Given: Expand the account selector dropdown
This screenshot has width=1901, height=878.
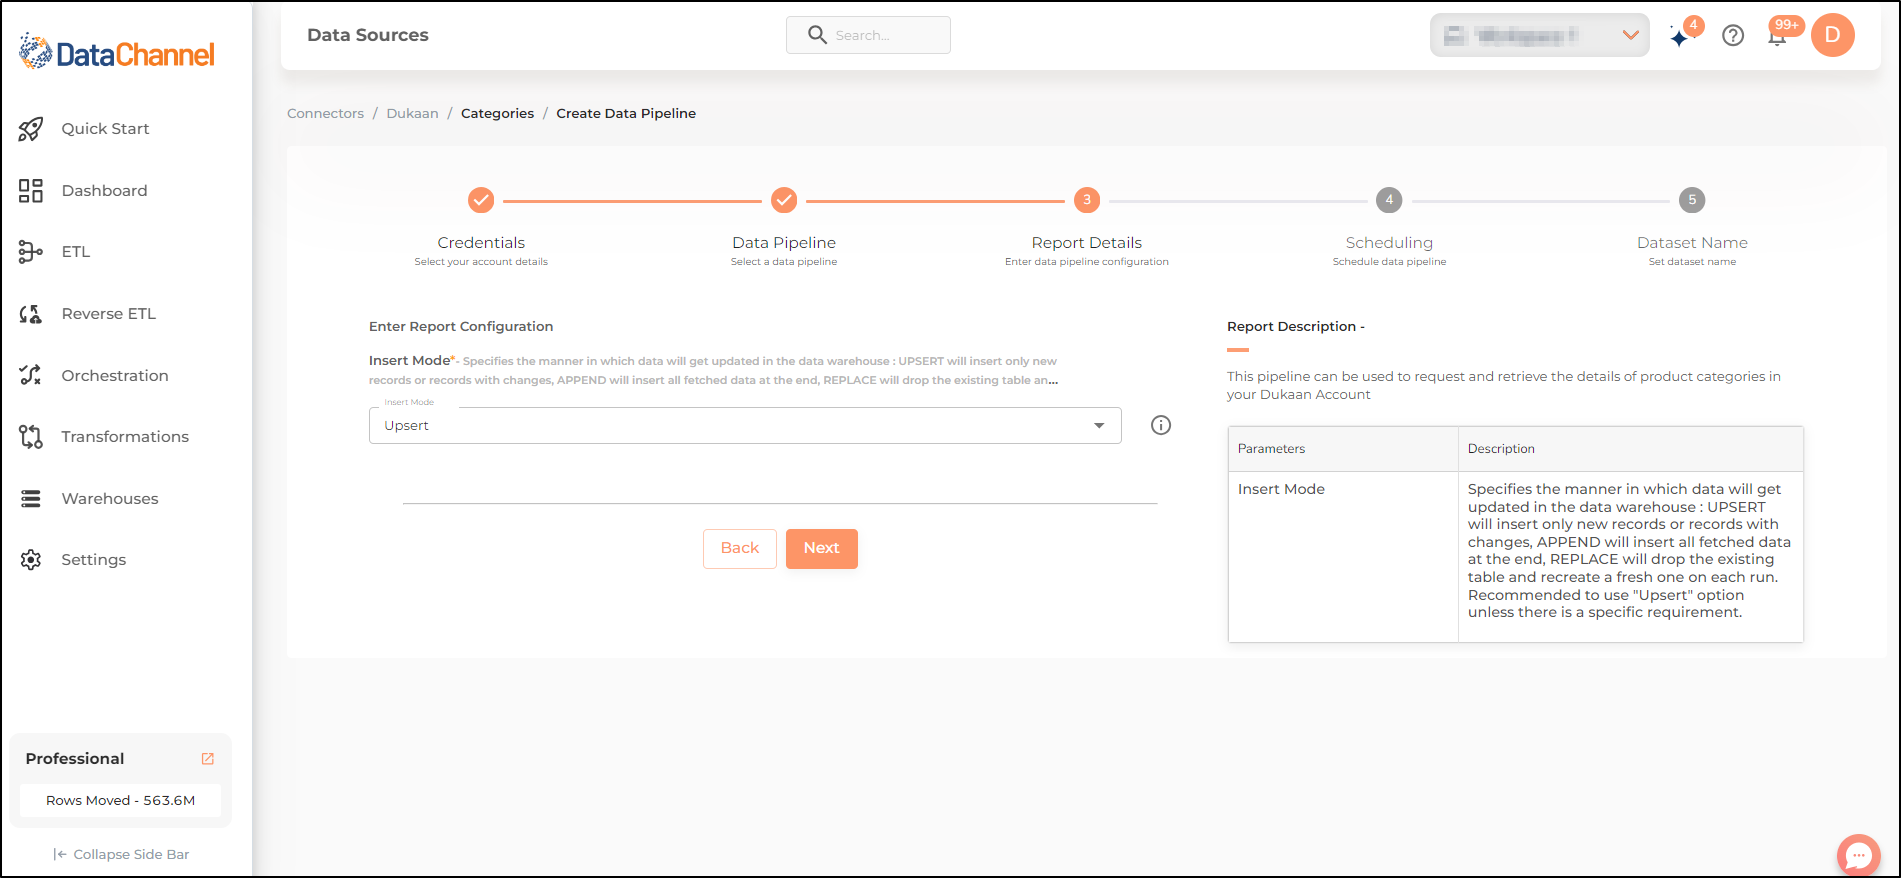Looking at the screenshot, I should click(x=1540, y=35).
